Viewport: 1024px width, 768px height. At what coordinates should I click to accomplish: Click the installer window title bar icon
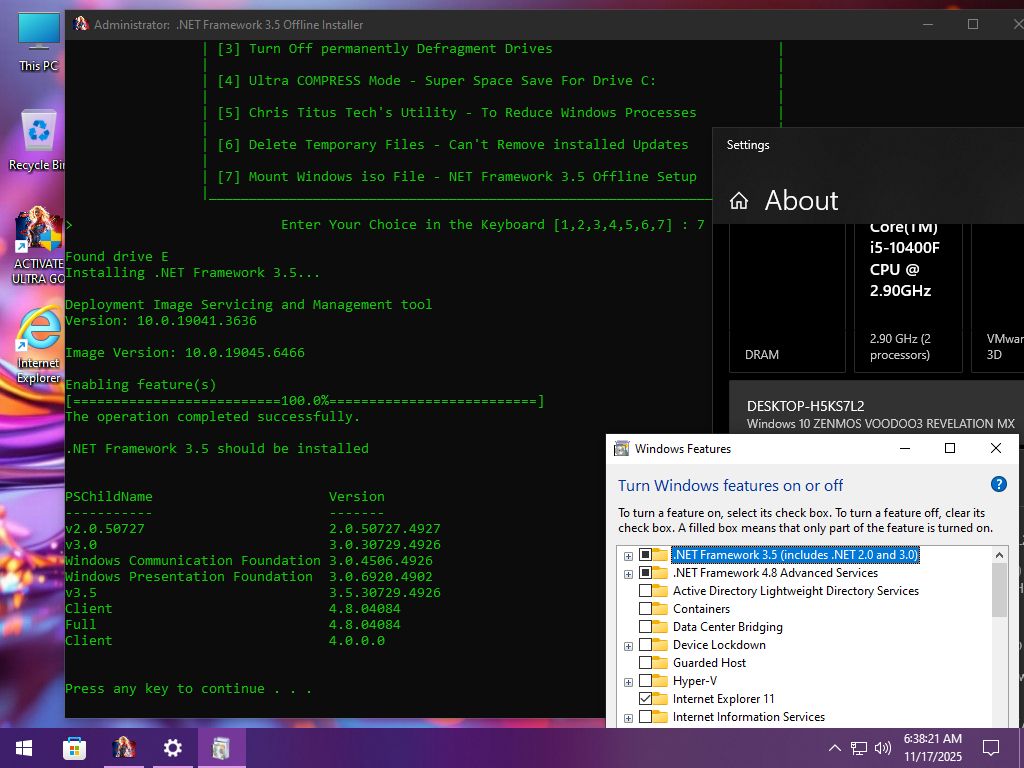tap(82, 24)
